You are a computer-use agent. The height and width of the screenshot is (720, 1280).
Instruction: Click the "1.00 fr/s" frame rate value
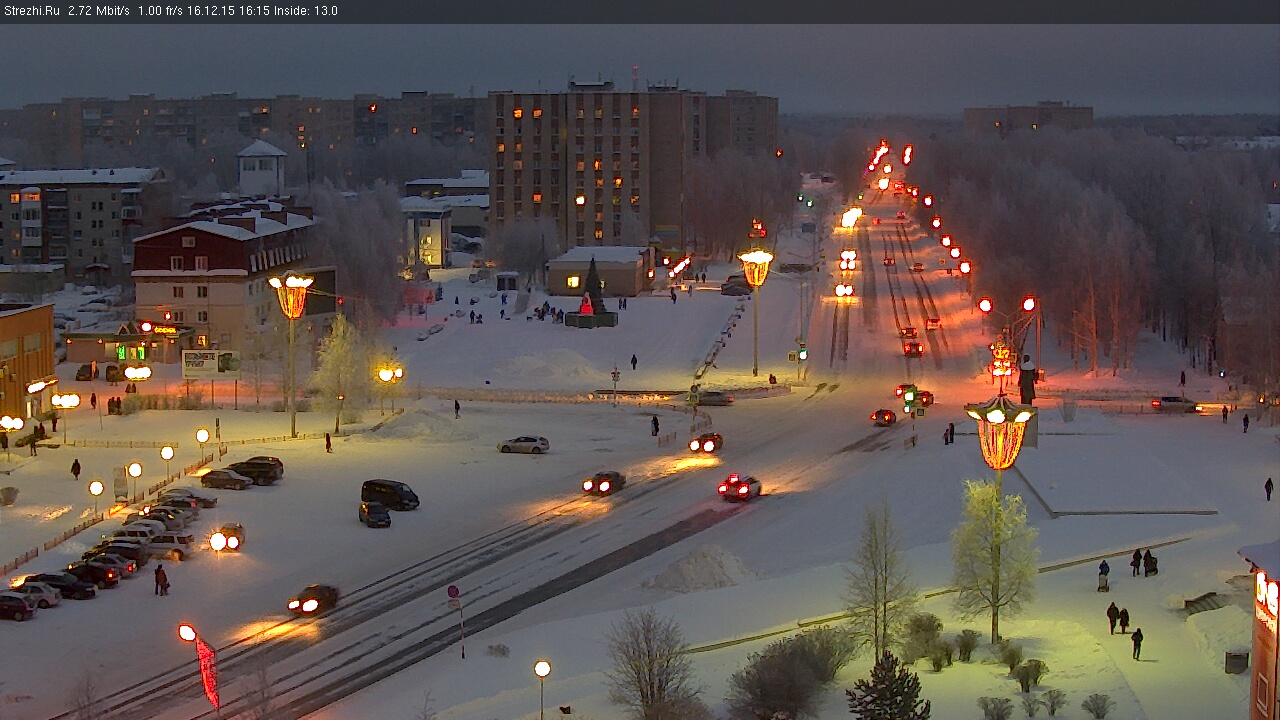click(x=160, y=11)
